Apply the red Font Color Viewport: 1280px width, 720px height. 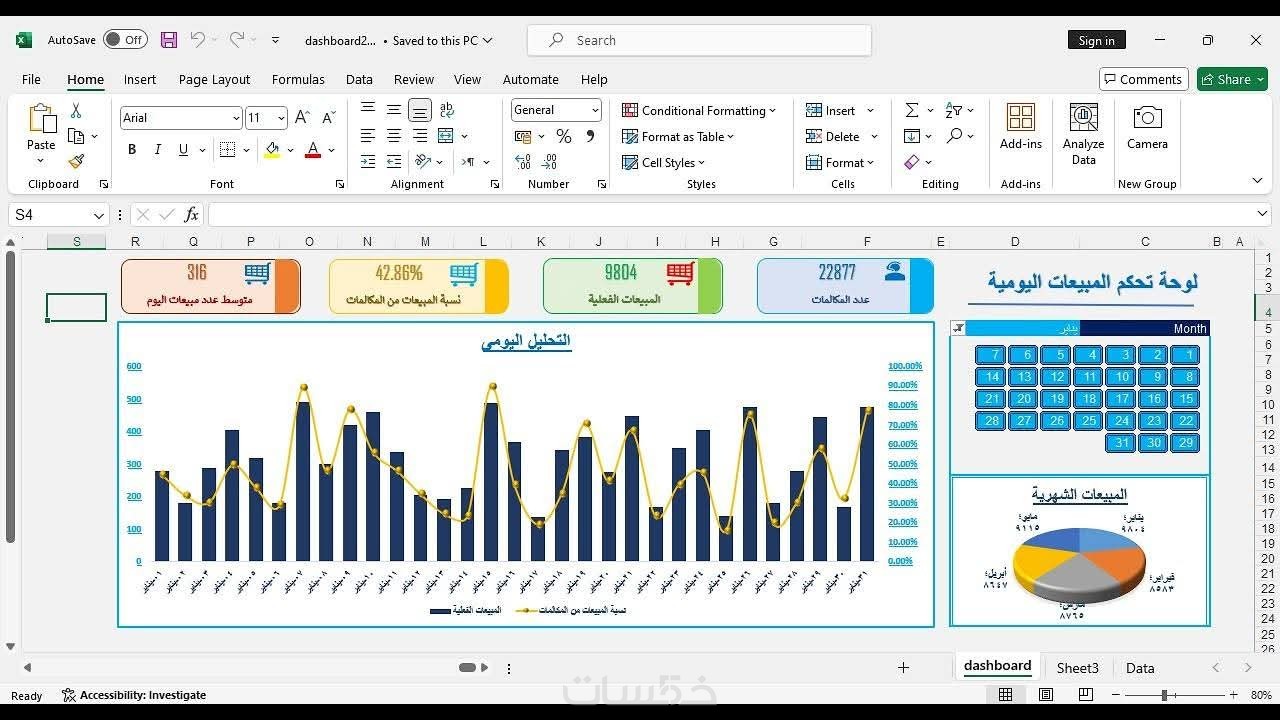point(313,150)
